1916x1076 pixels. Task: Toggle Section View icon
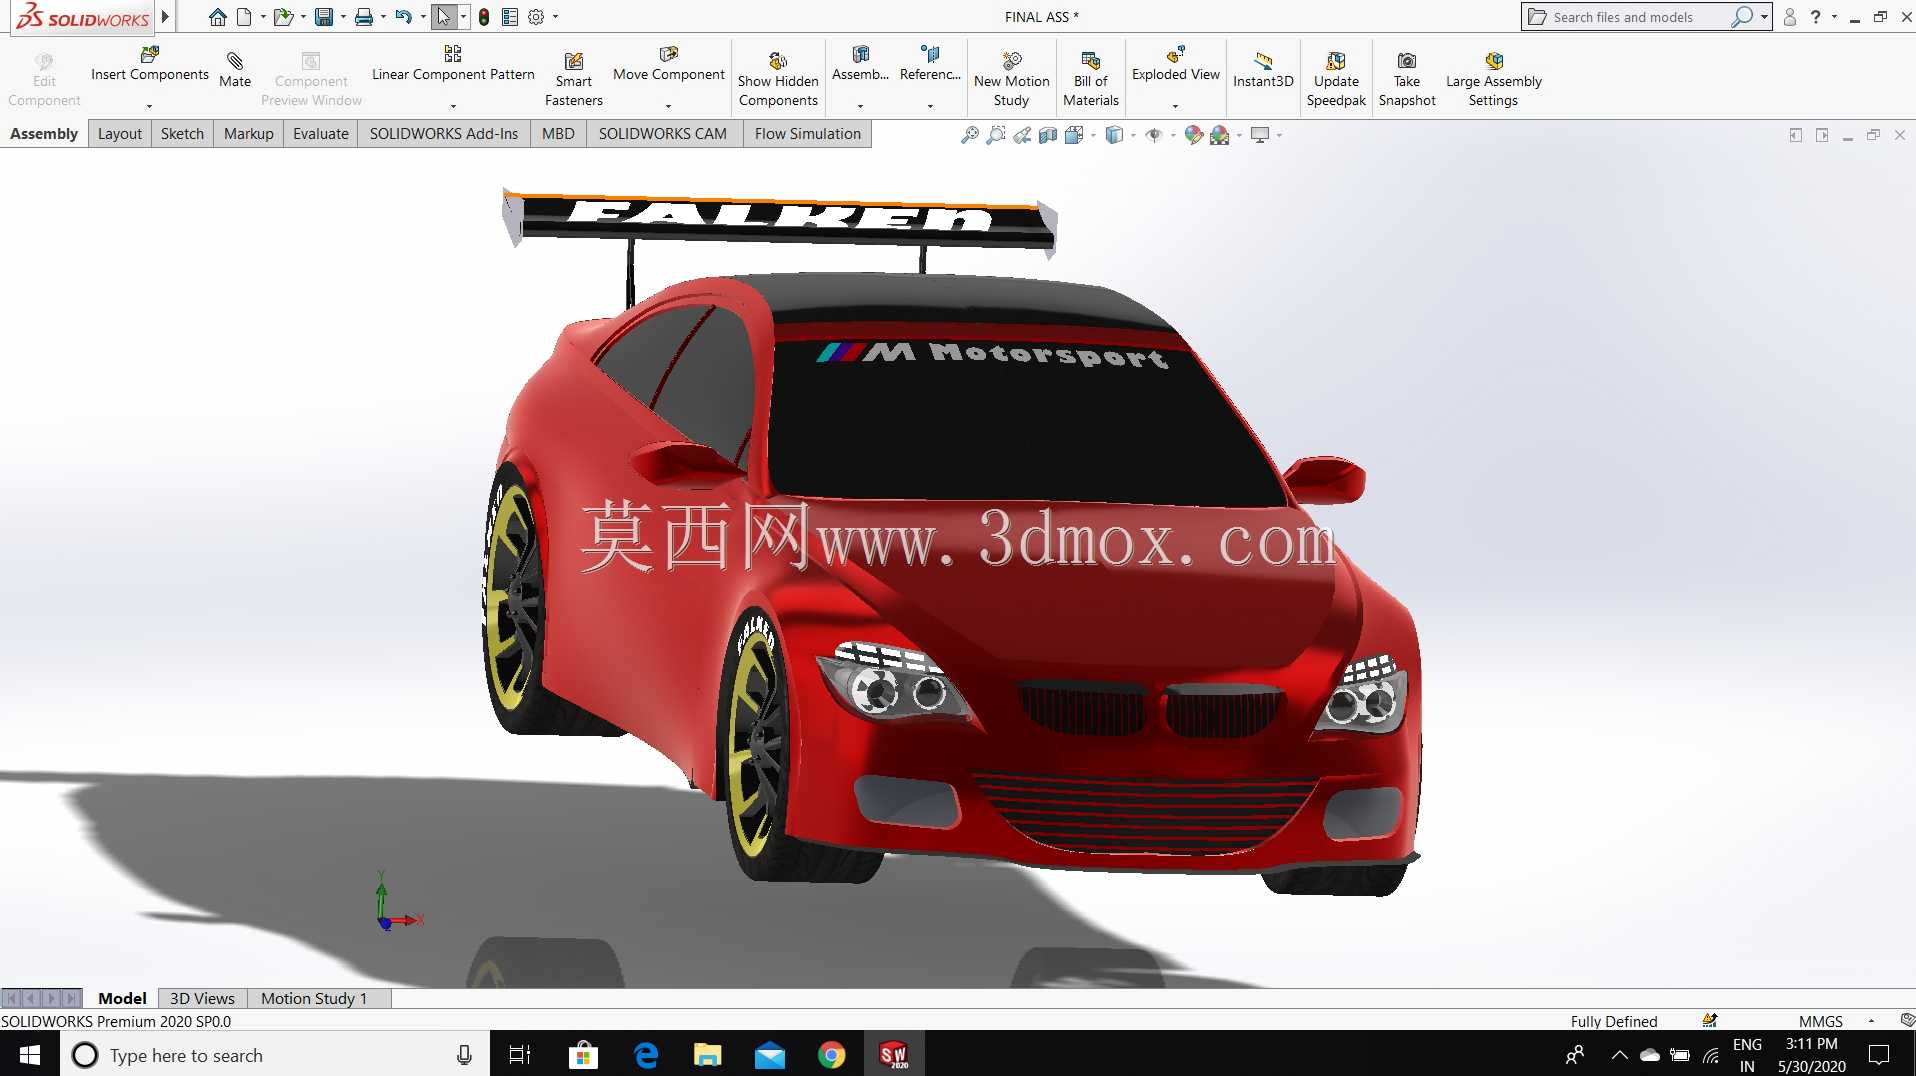click(1047, 135)
